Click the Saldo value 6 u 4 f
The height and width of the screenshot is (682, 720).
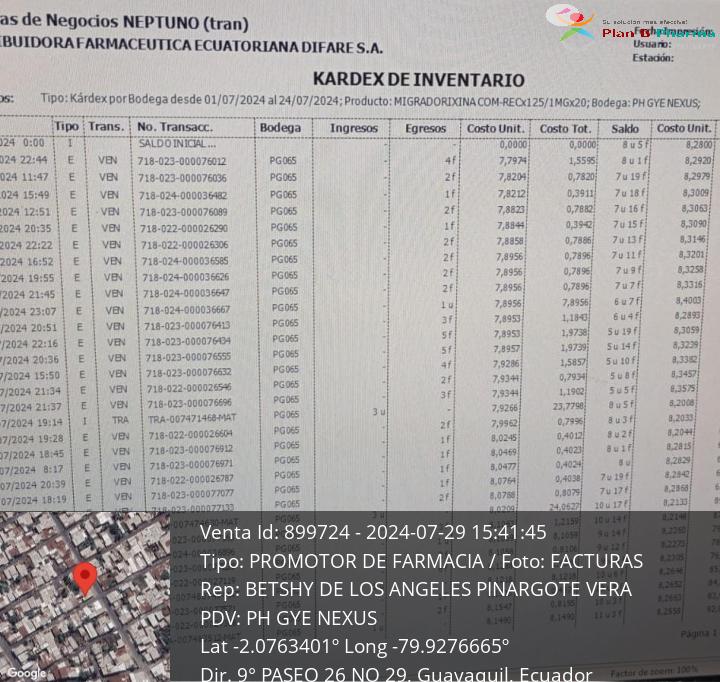626,316
